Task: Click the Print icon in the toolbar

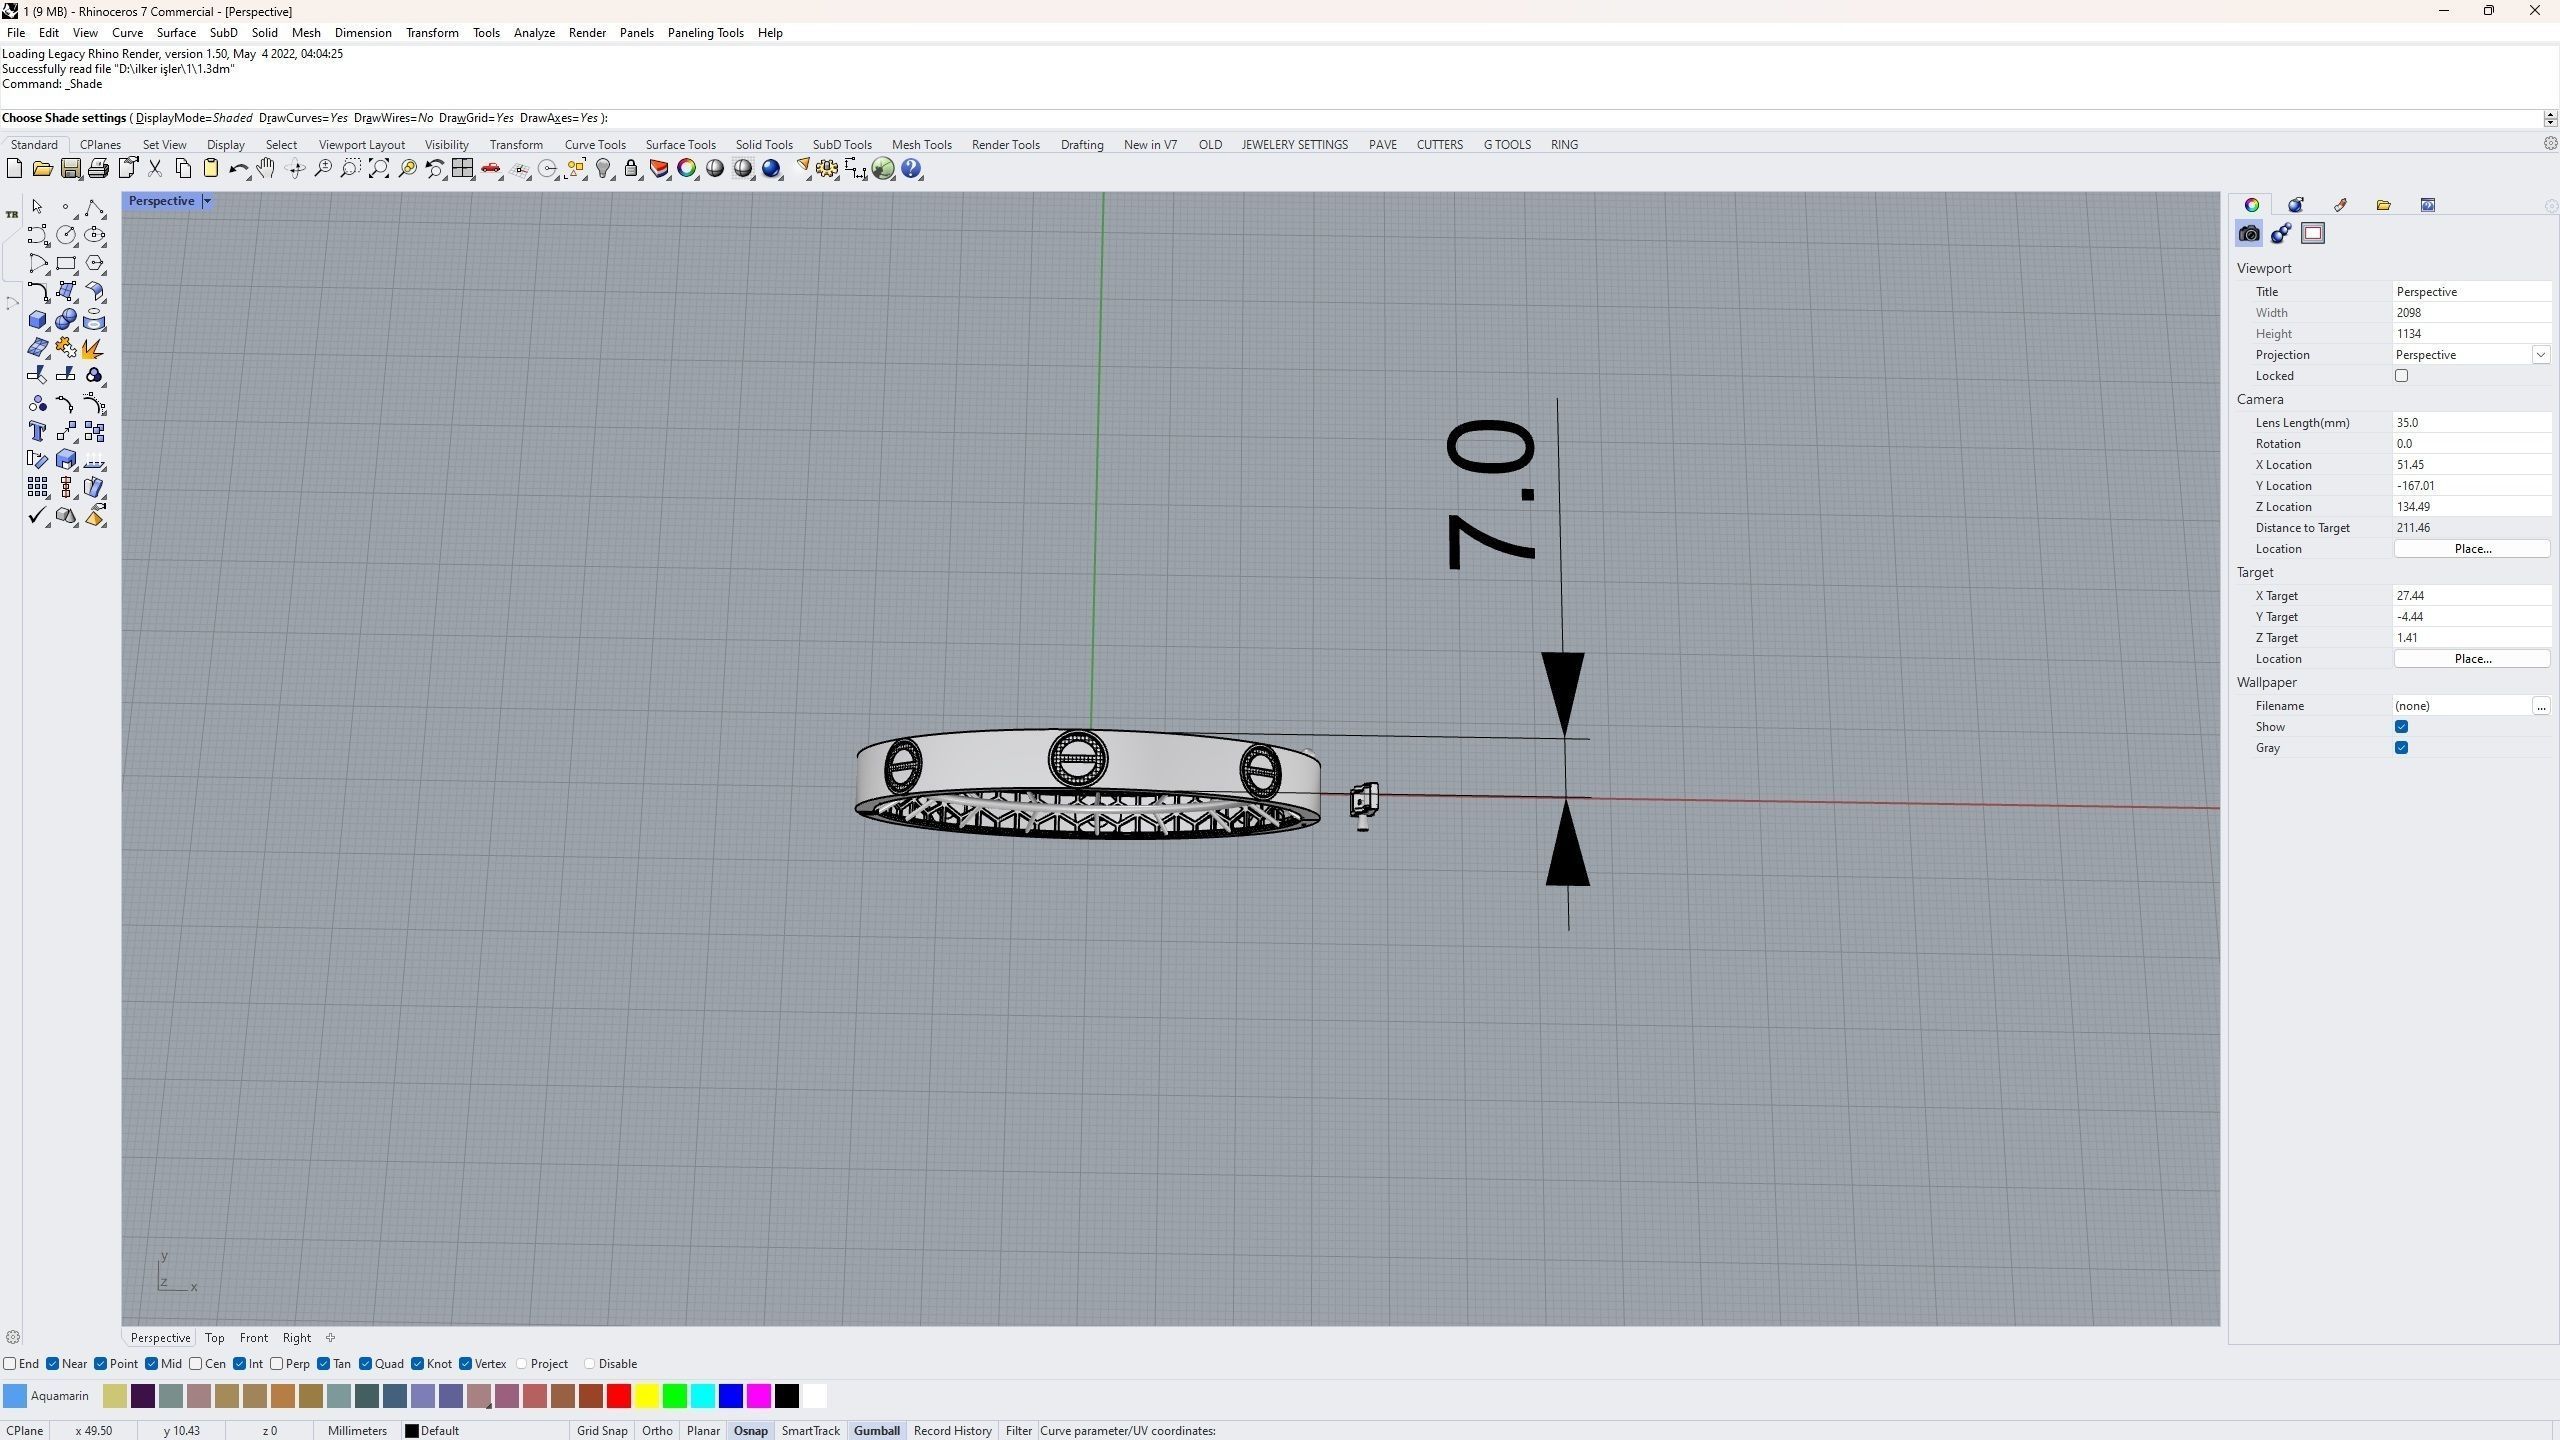Action: point(98,169)
